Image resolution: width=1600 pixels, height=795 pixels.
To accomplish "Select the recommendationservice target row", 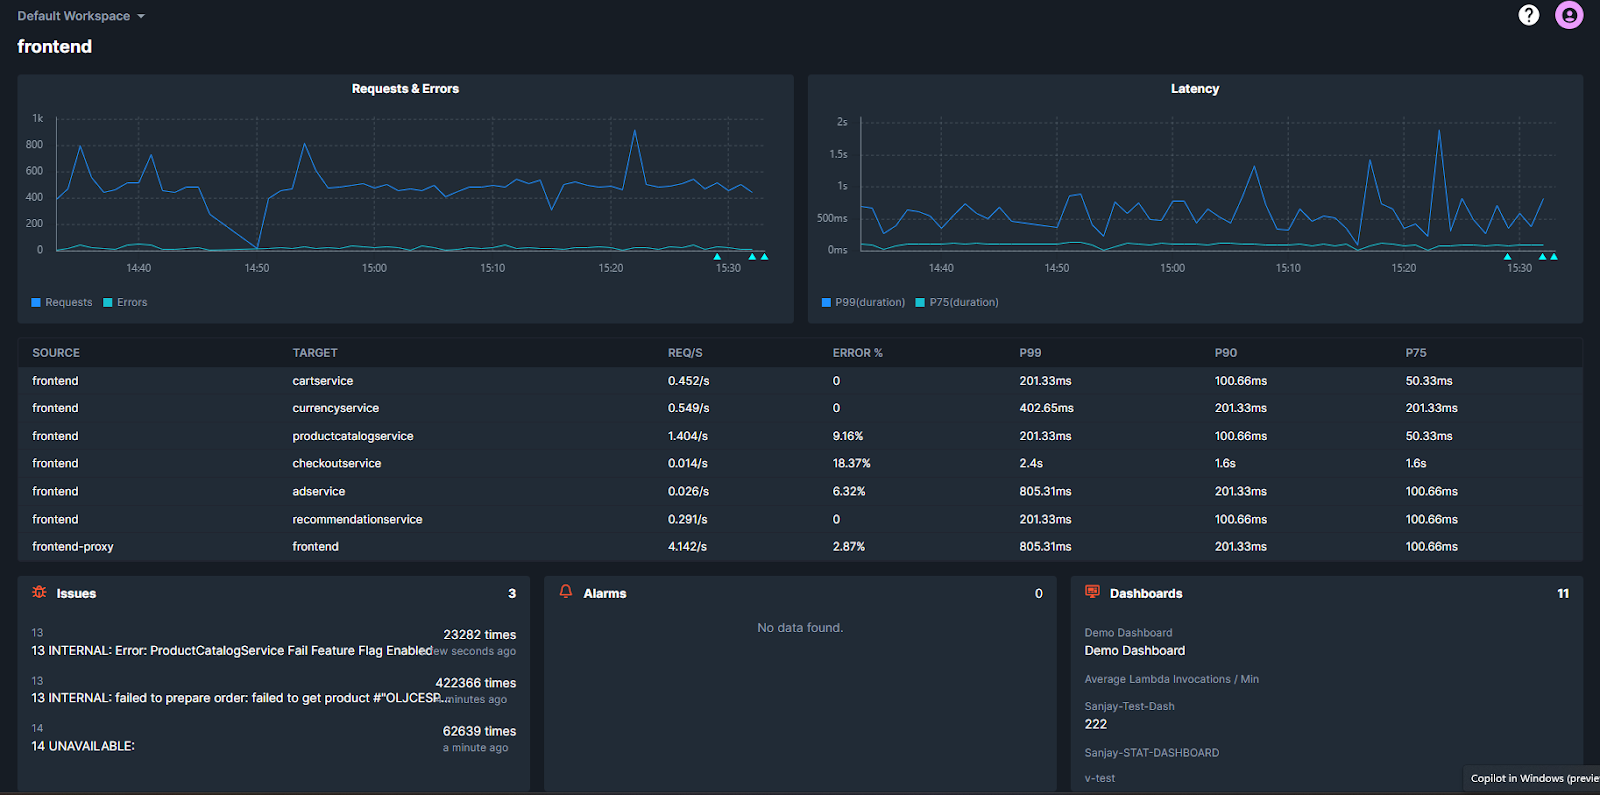I will pyautogui.click(x=800, y=519).
